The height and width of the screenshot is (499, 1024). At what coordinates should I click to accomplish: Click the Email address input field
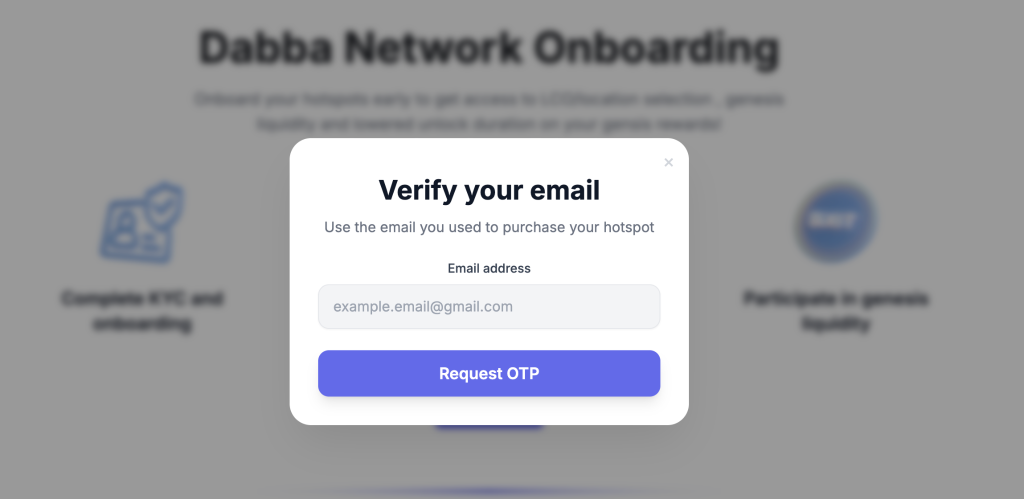[x=488, y=306]
